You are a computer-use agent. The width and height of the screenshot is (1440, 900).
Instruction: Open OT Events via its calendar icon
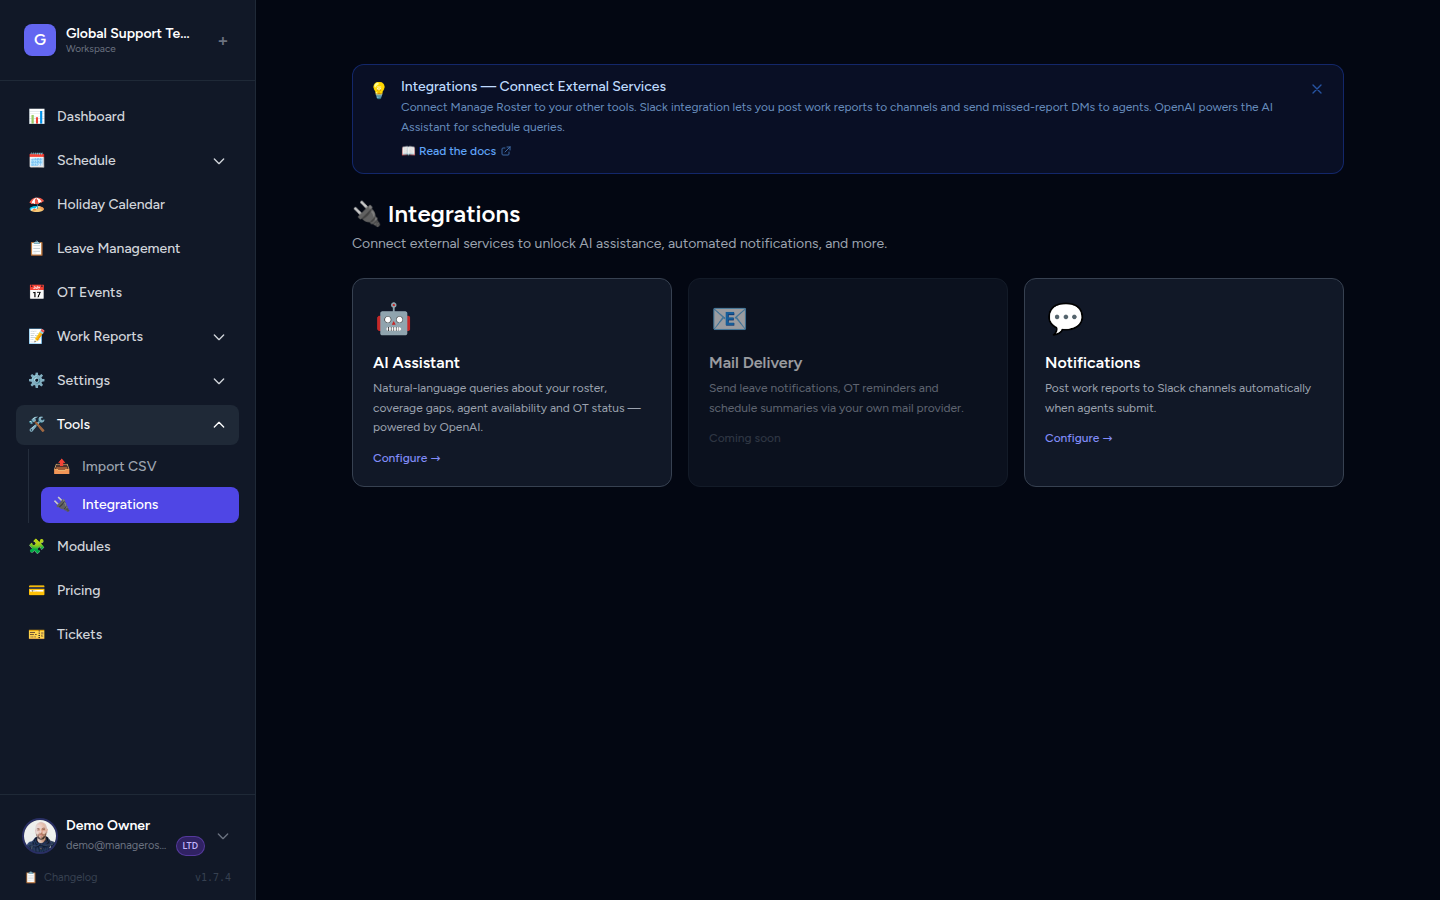[37, 292]
